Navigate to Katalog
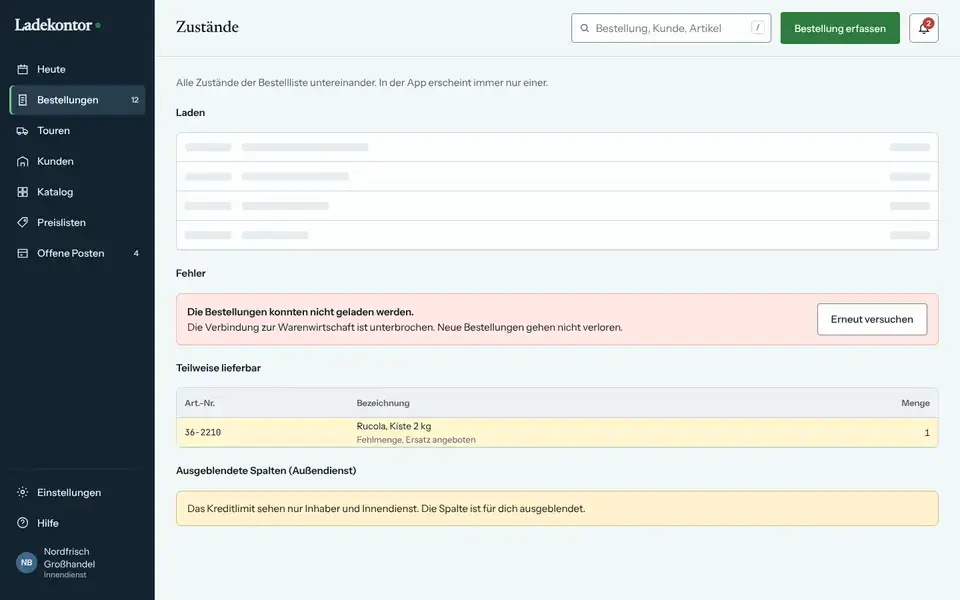Viewport: 960px width, 600px height. [x=77, y=192]
